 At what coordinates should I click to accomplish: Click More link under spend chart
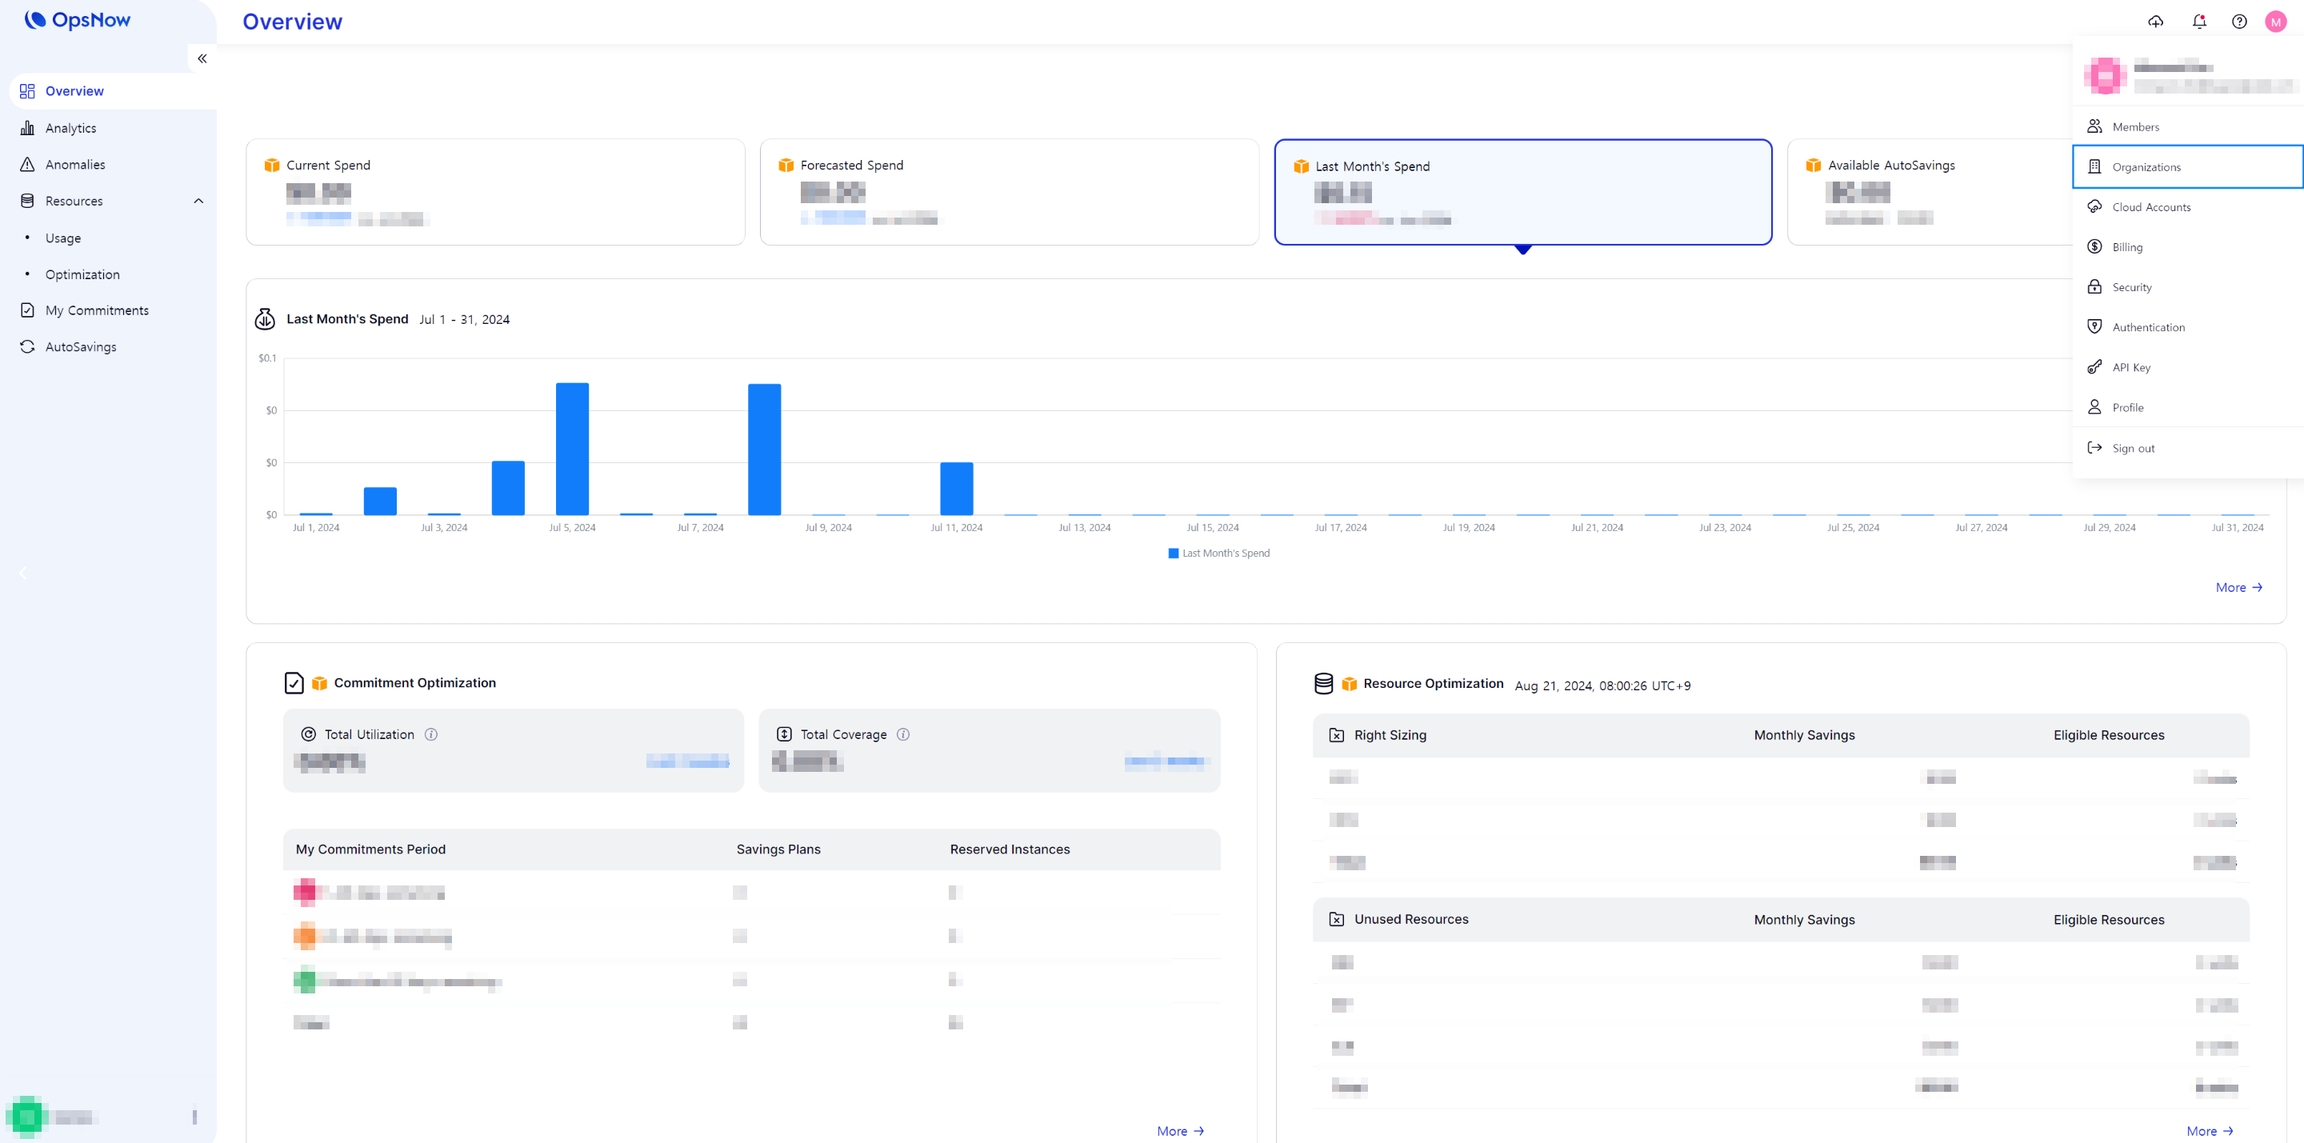click(2238, 587)
